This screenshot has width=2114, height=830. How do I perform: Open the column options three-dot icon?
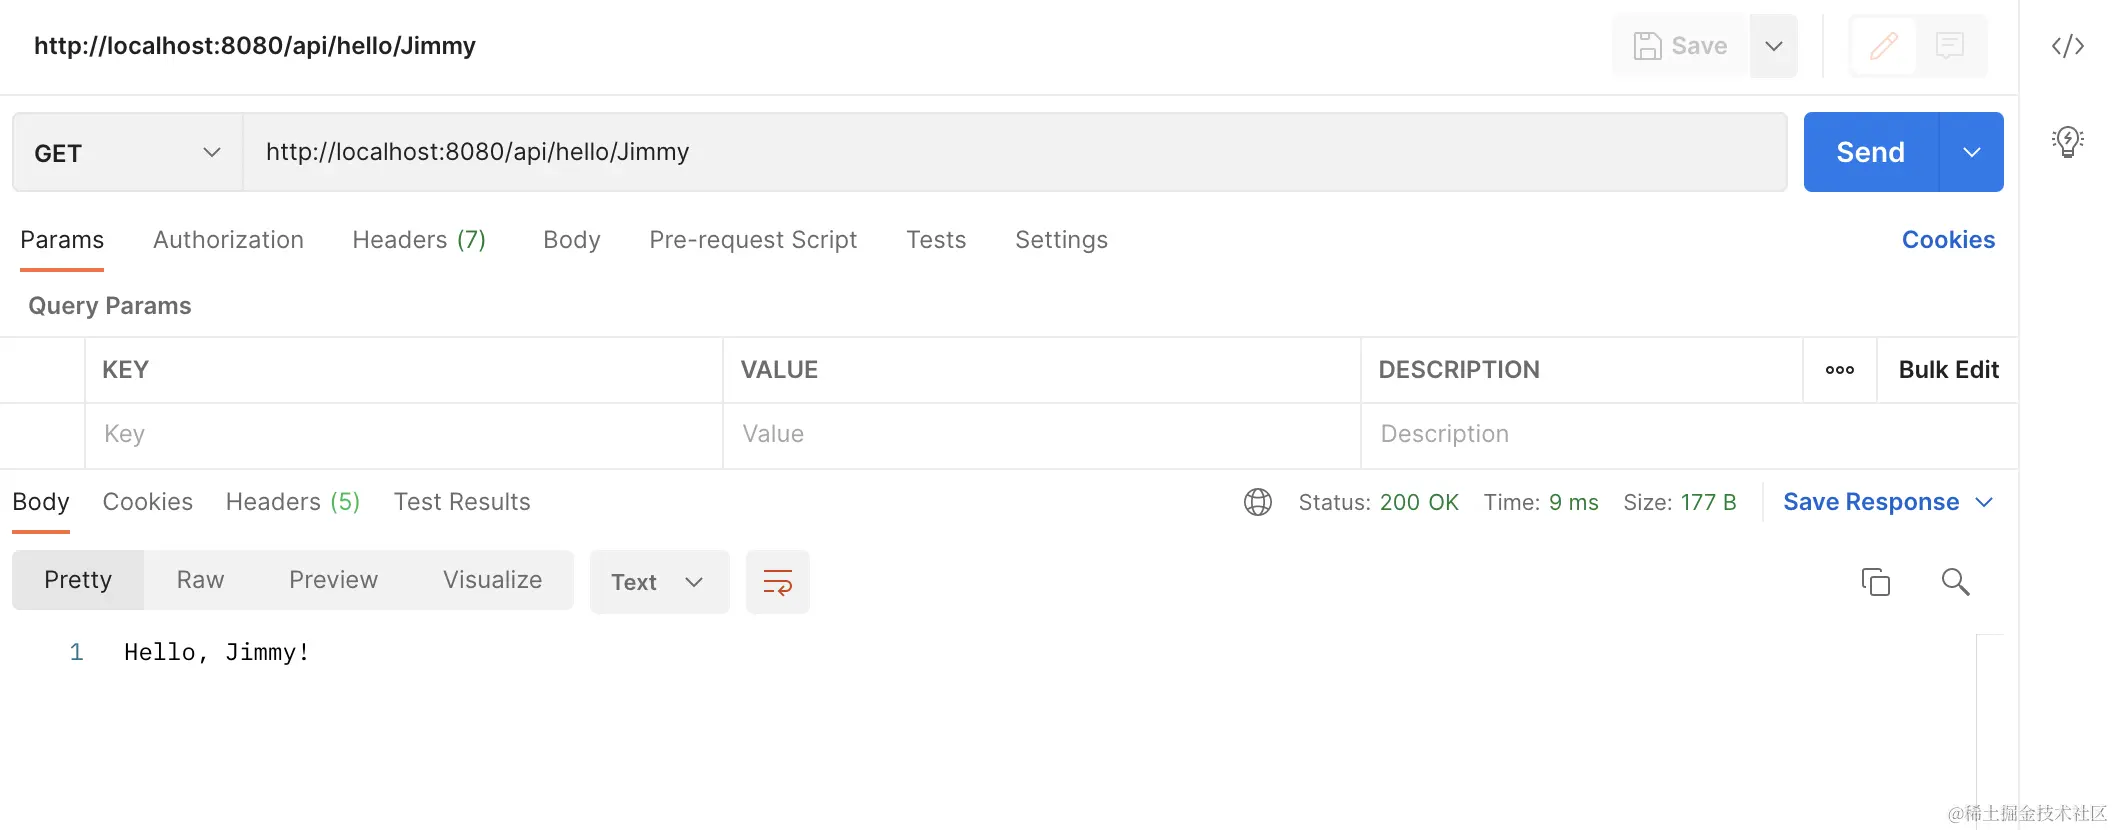tap(1839, 370)
